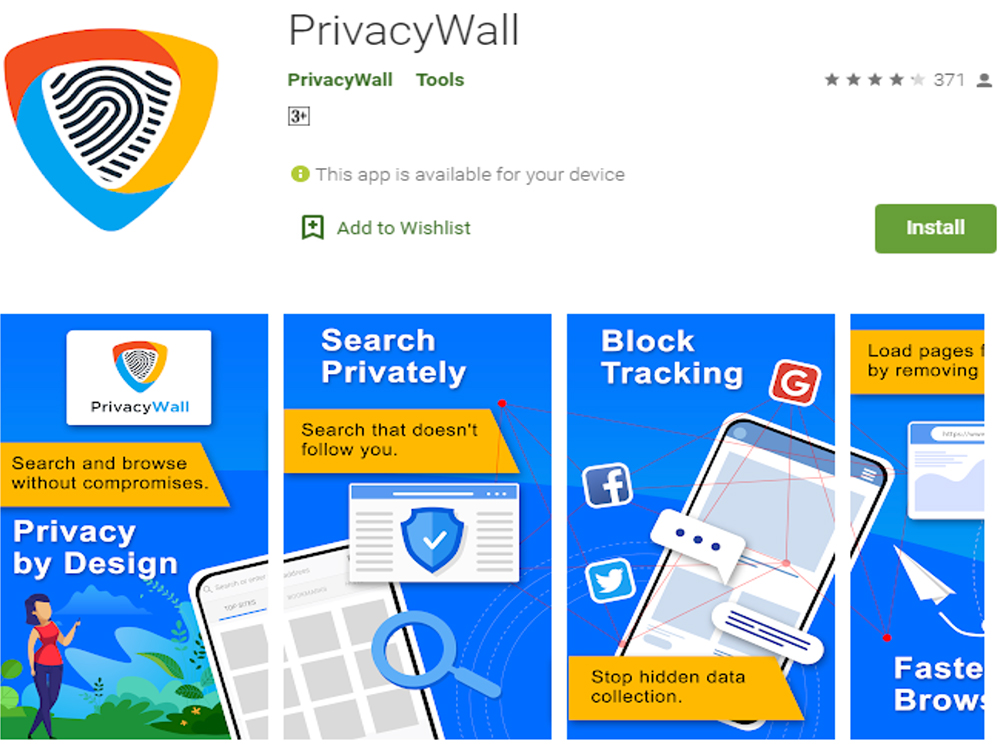Click the Twitter bird icon in screenshot
This screenshot has width=1000, height=746.
610,581
